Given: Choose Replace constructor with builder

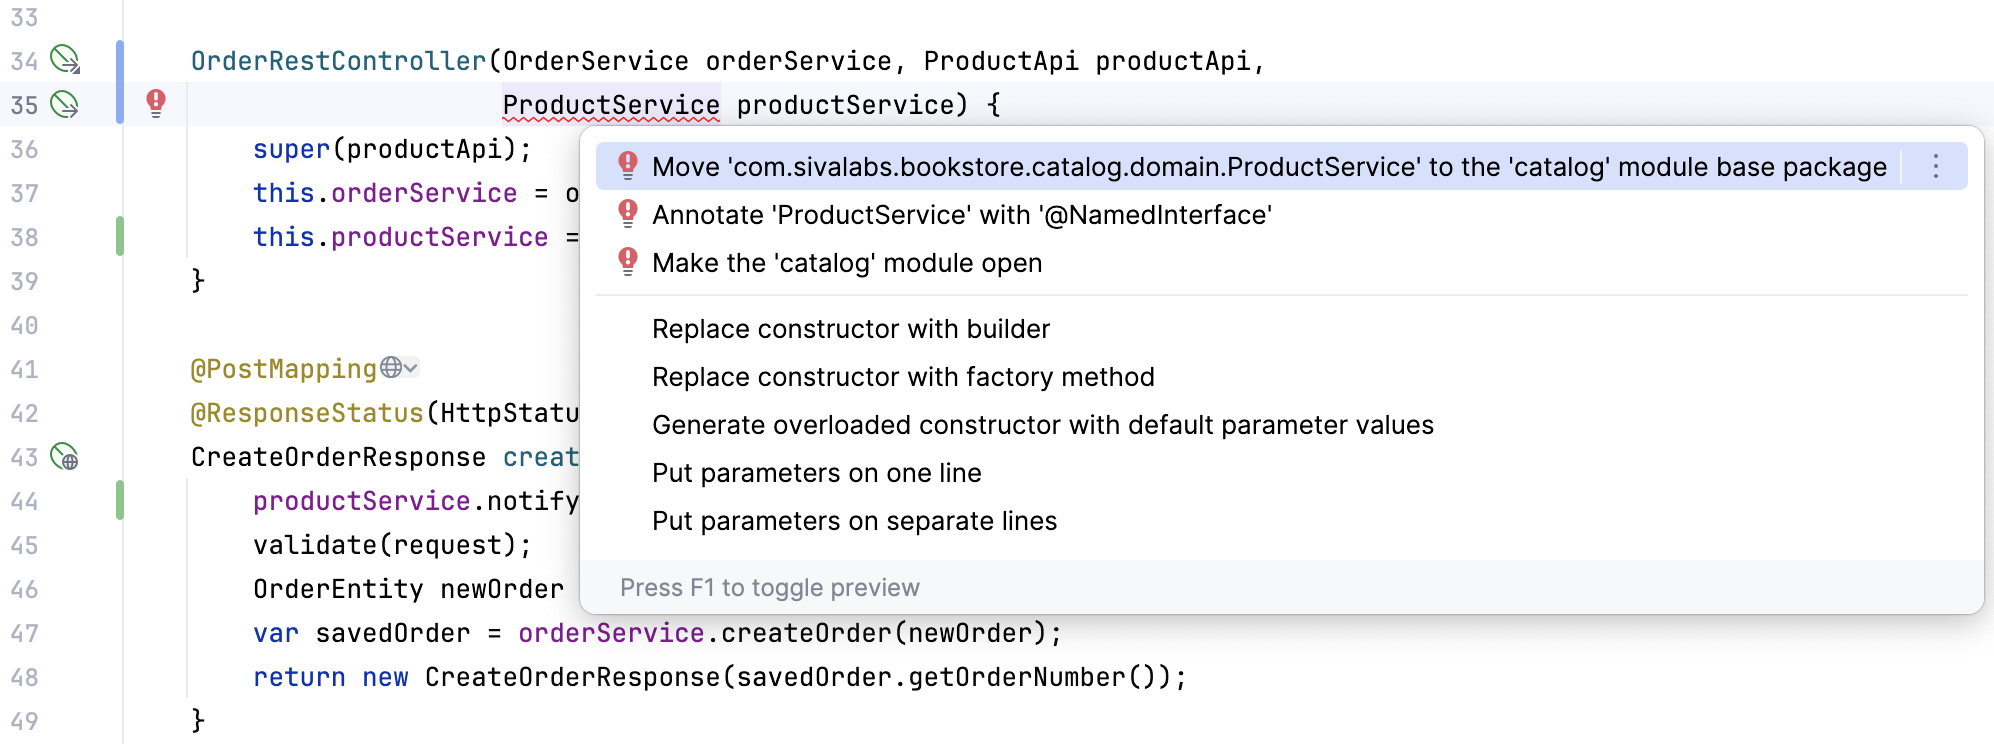Looking at the screenshot, I should 850,329.
